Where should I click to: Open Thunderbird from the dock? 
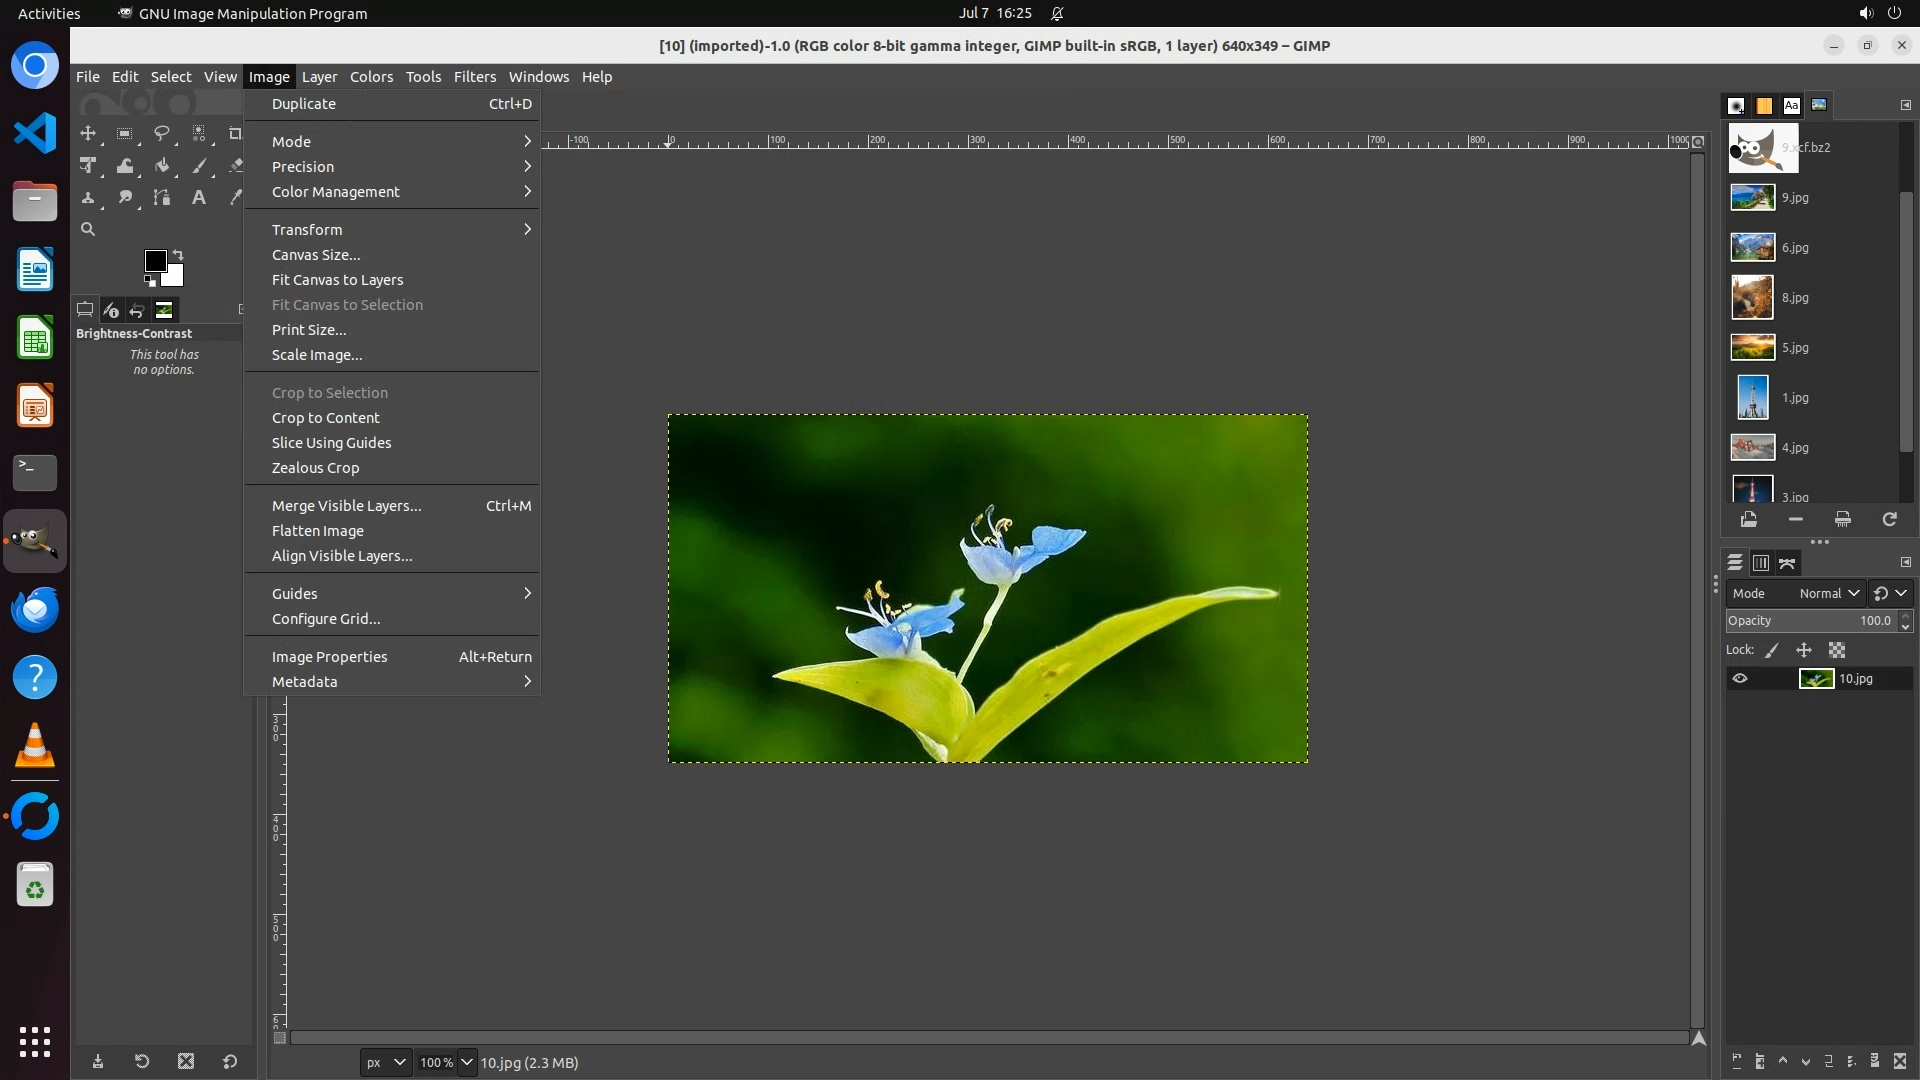tap(35, 609)
